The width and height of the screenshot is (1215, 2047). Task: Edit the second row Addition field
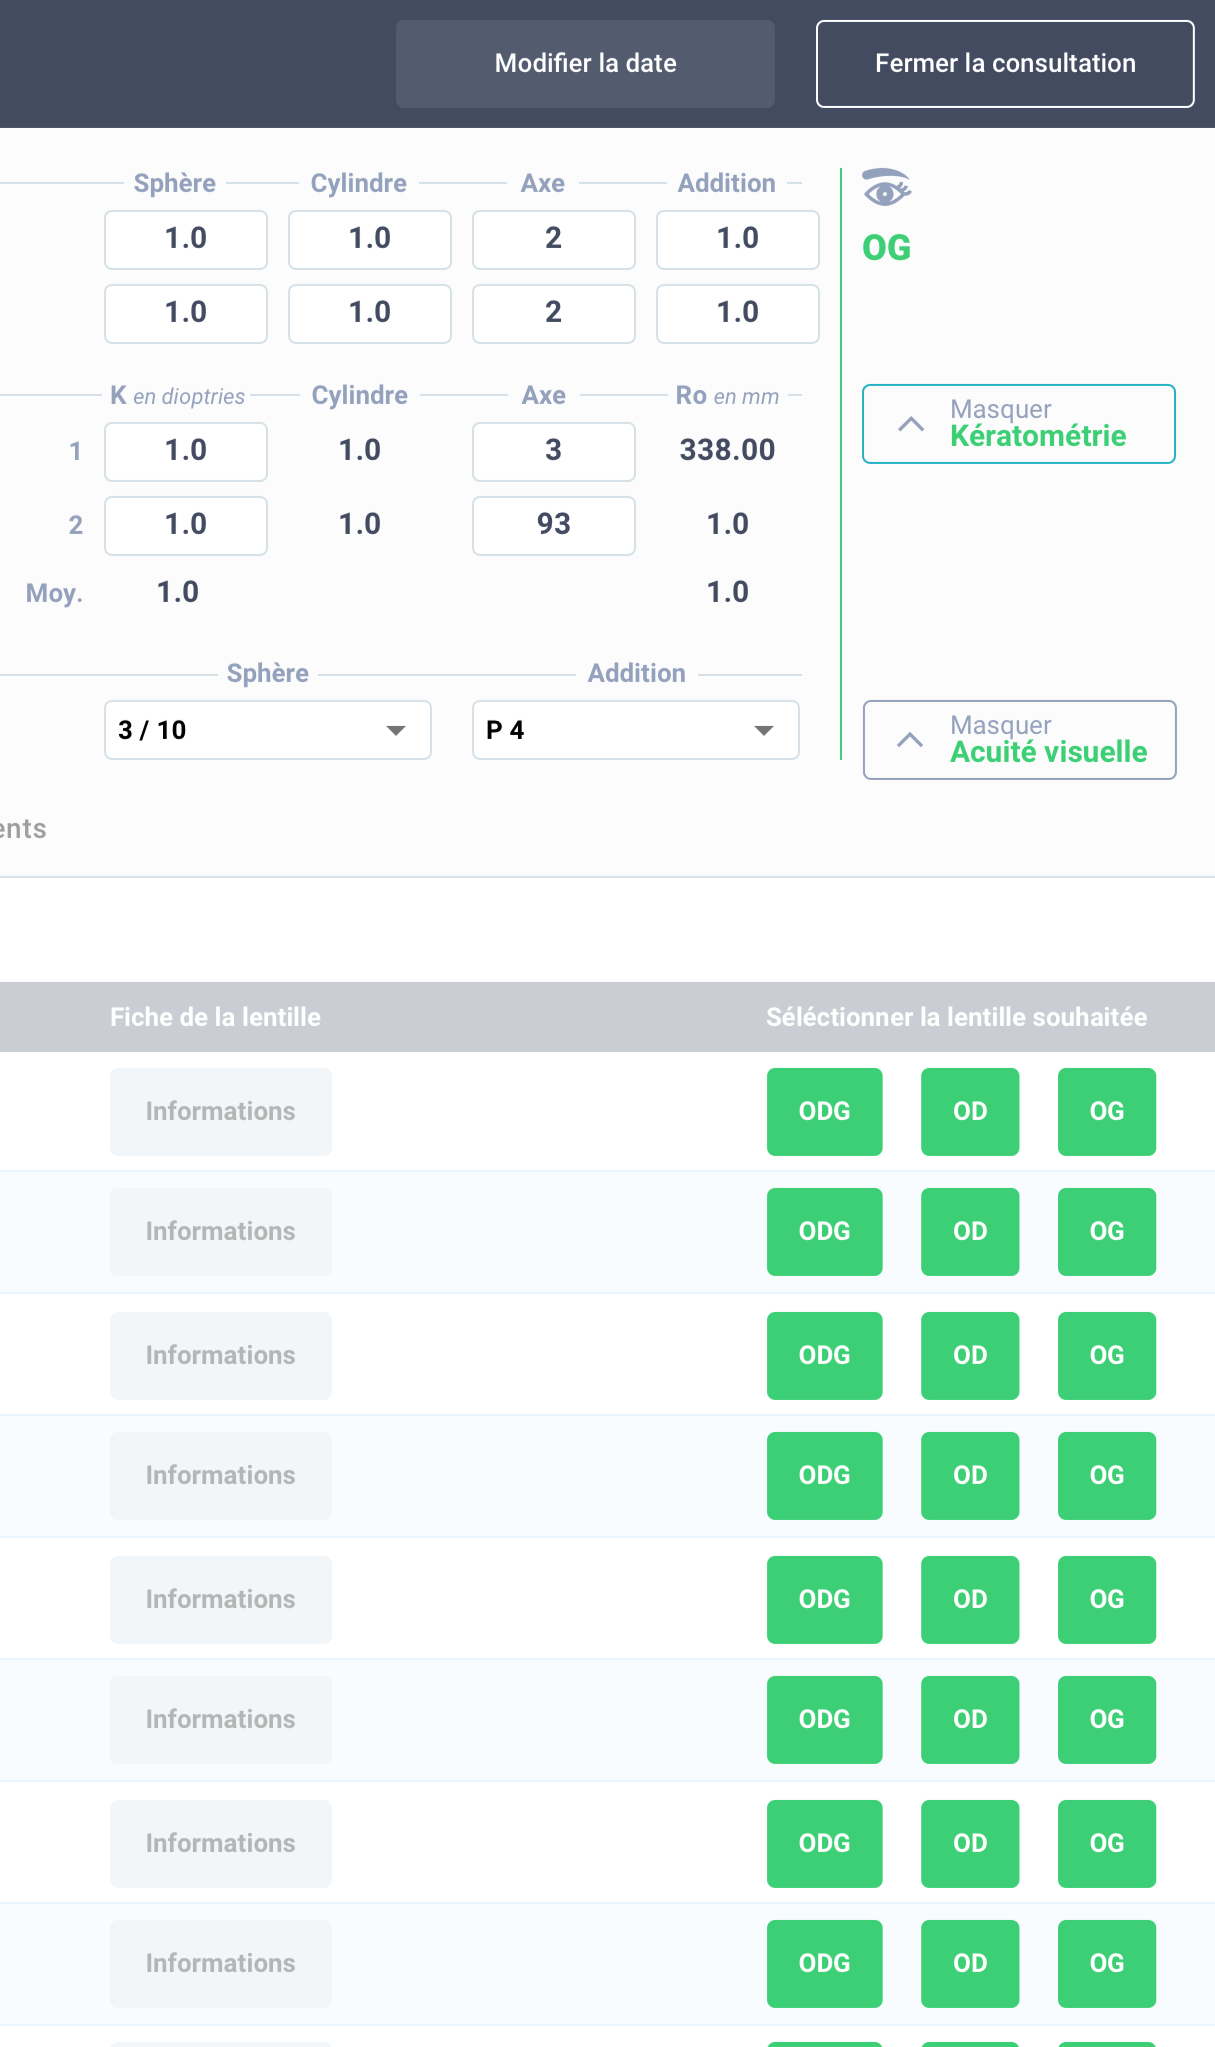pos(738,314)
